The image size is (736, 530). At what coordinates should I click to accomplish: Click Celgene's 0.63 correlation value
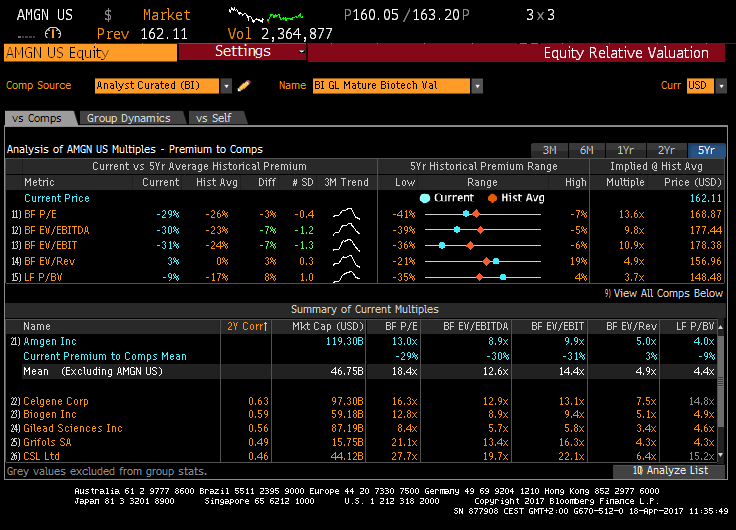pos(258,401)
